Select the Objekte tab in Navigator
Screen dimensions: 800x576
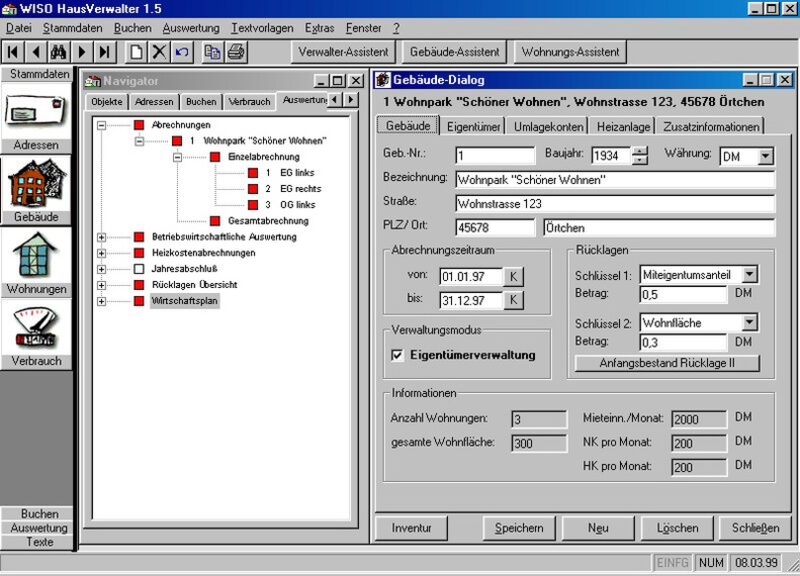[107, 102]
